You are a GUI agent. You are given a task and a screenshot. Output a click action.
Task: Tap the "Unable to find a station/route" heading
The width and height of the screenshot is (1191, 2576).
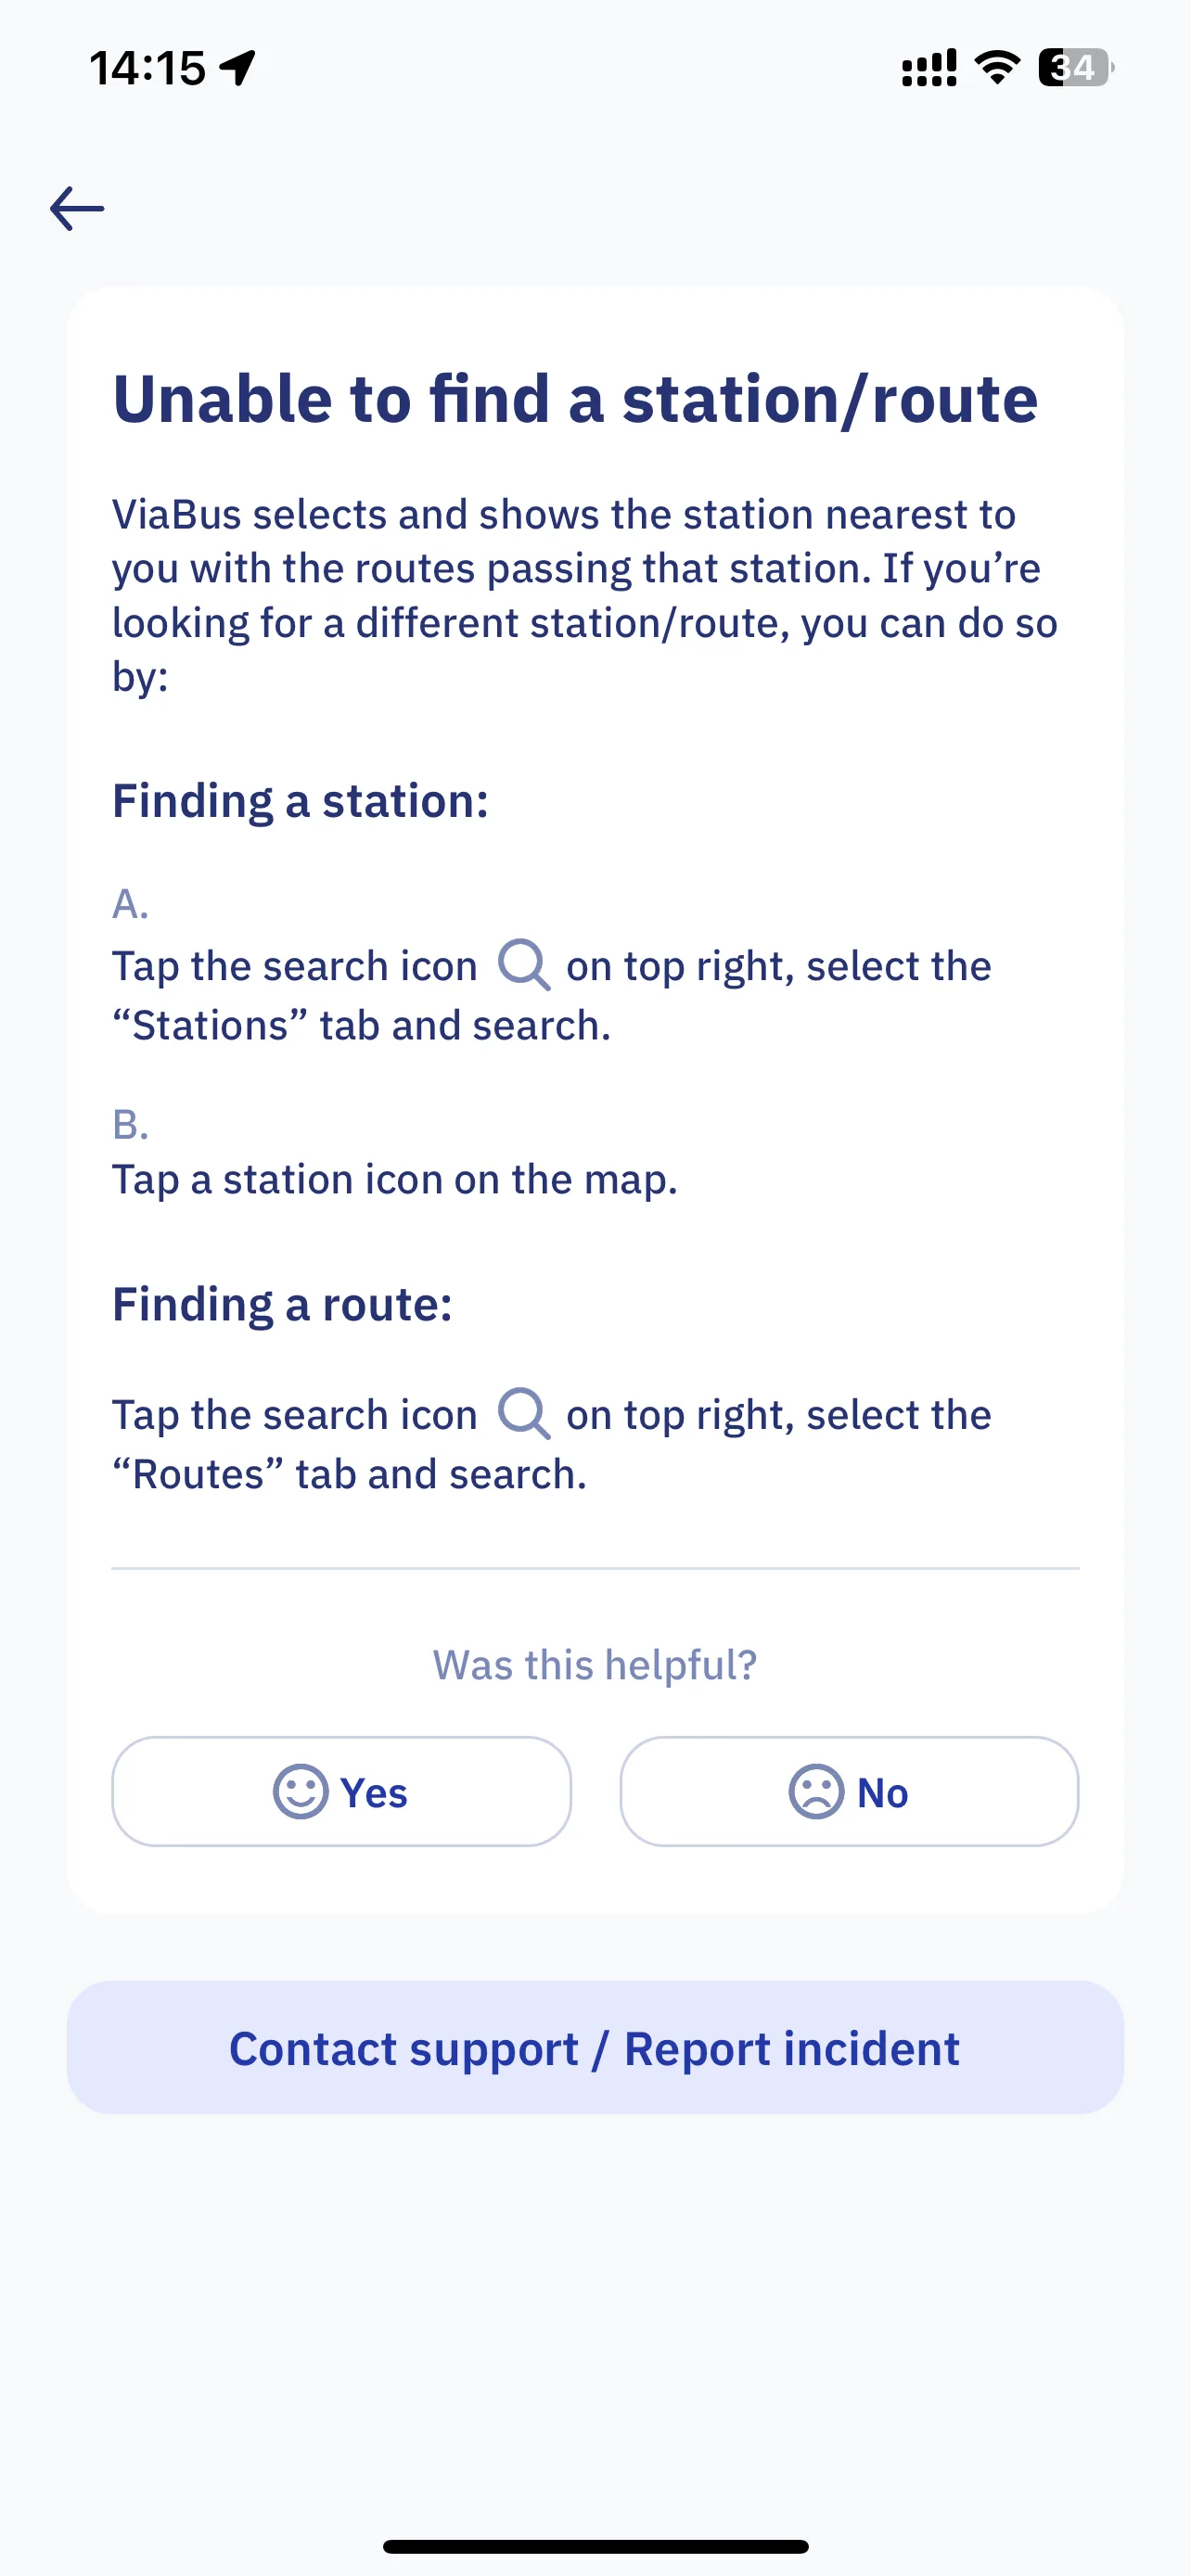click(x=575, y=399)
